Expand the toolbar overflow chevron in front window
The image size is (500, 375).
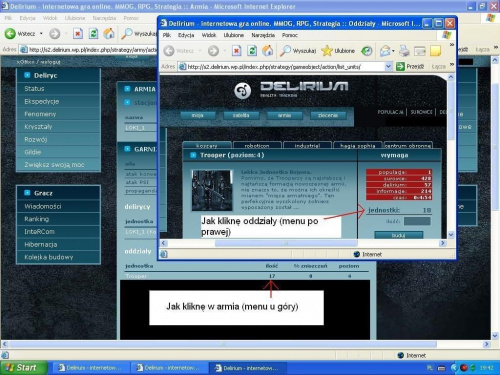452,45
